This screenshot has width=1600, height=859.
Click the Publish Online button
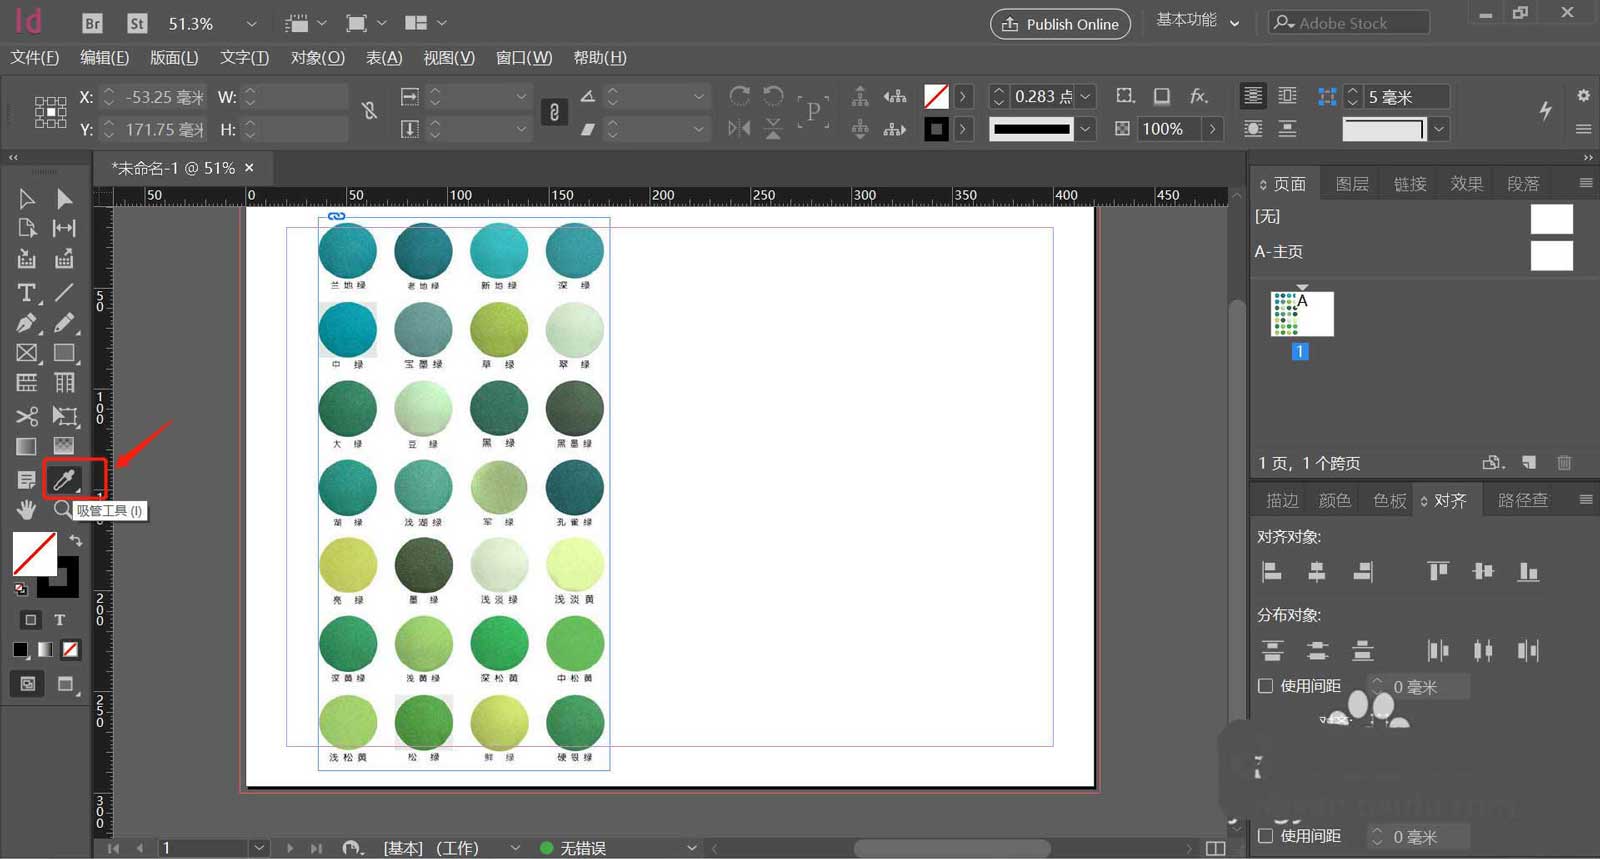point(1060,24)
